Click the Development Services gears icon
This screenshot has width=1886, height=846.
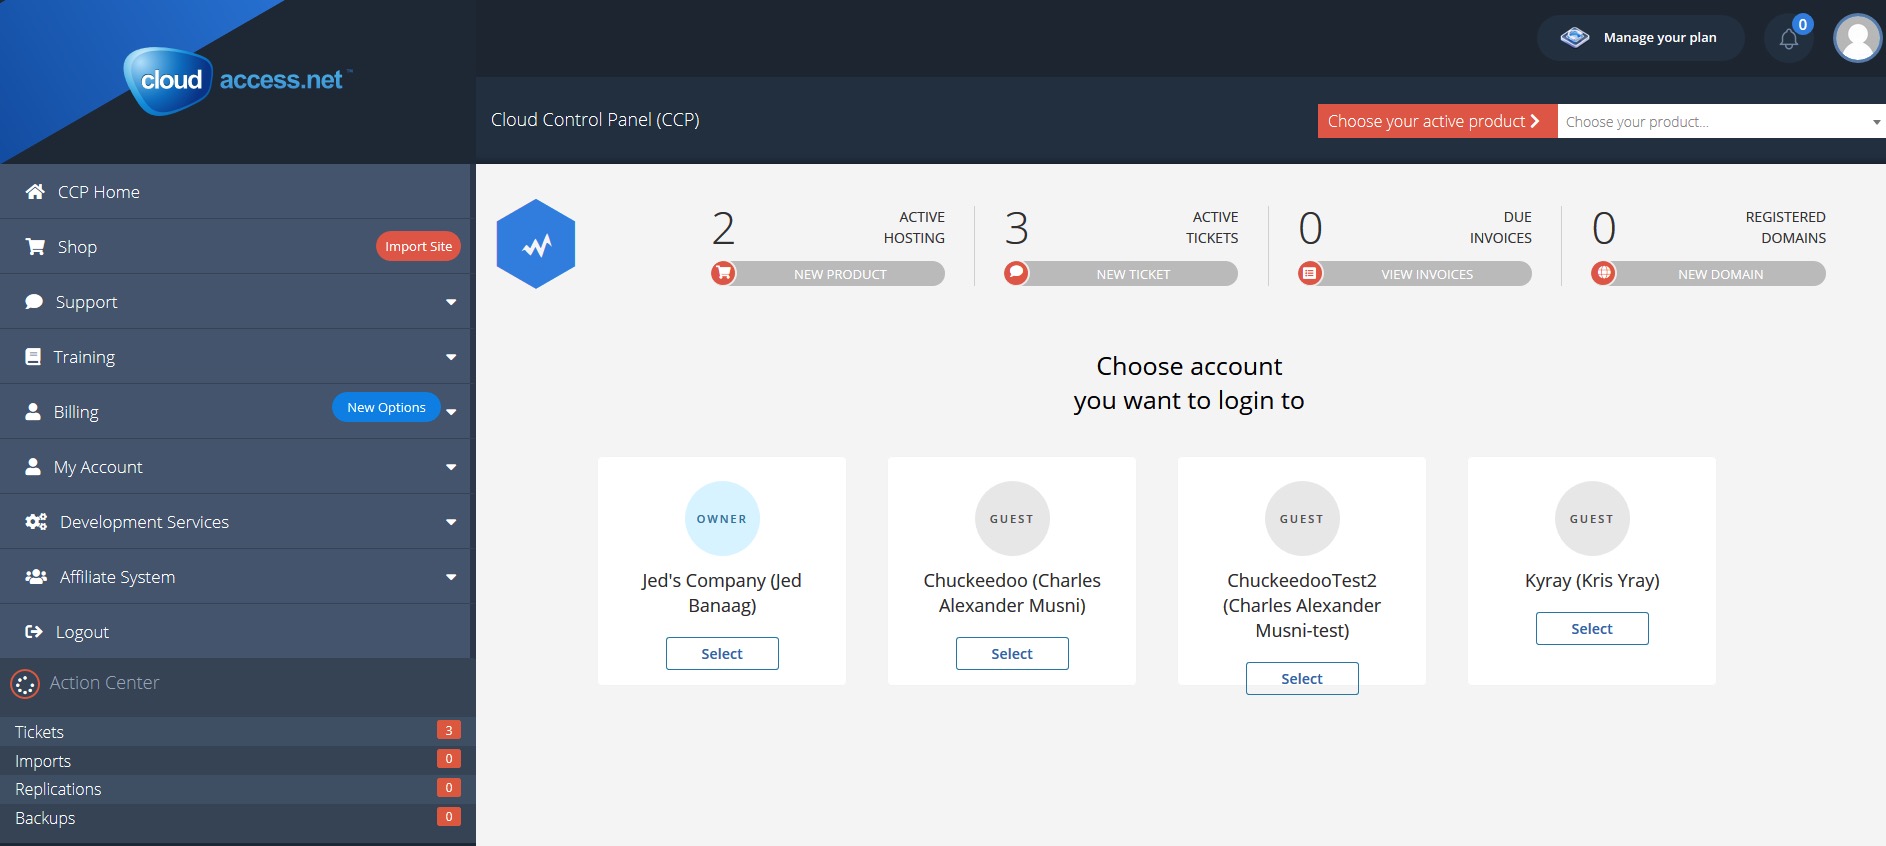pos(36,521)
